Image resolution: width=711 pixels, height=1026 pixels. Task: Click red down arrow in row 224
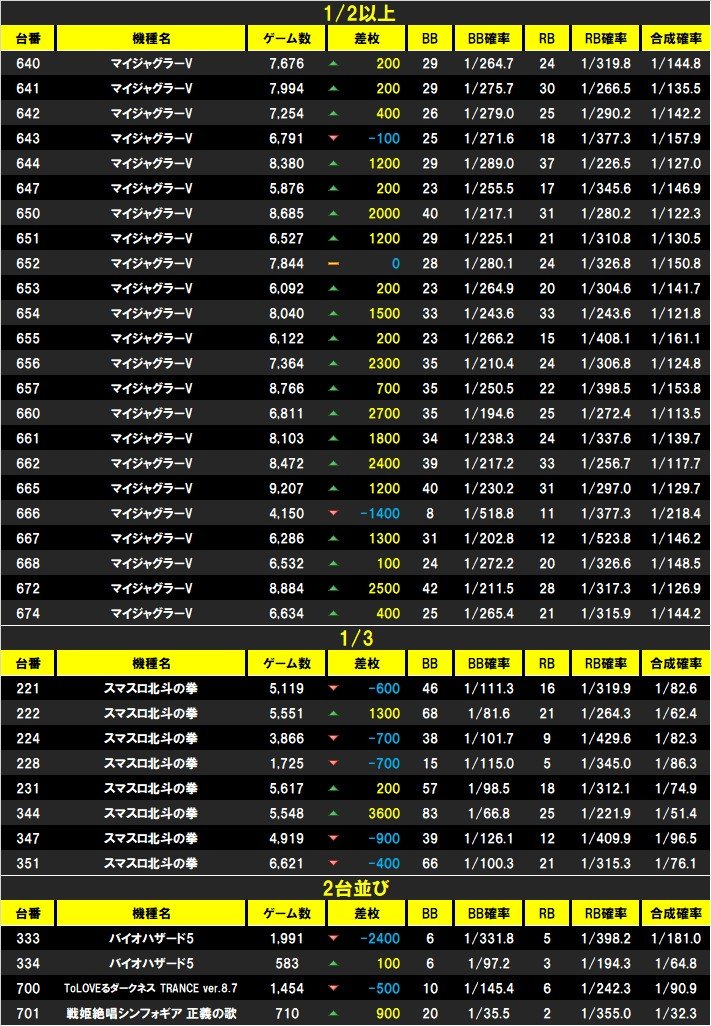[x=334, y=738]
